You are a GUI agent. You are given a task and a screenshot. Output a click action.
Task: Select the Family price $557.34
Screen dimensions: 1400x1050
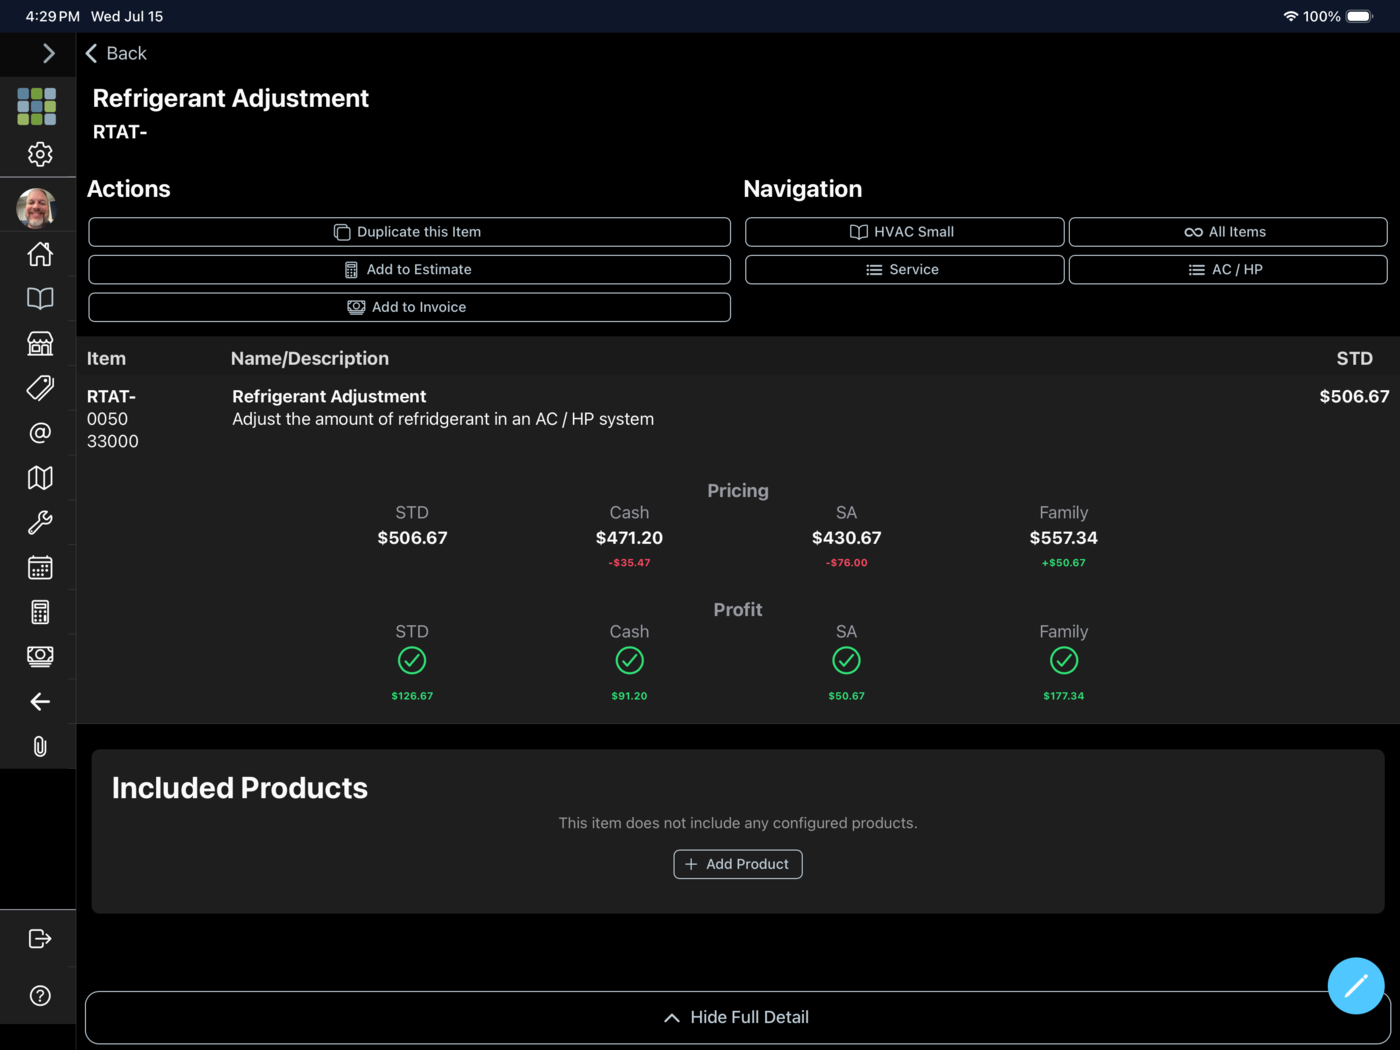[x=1064, y=538]
